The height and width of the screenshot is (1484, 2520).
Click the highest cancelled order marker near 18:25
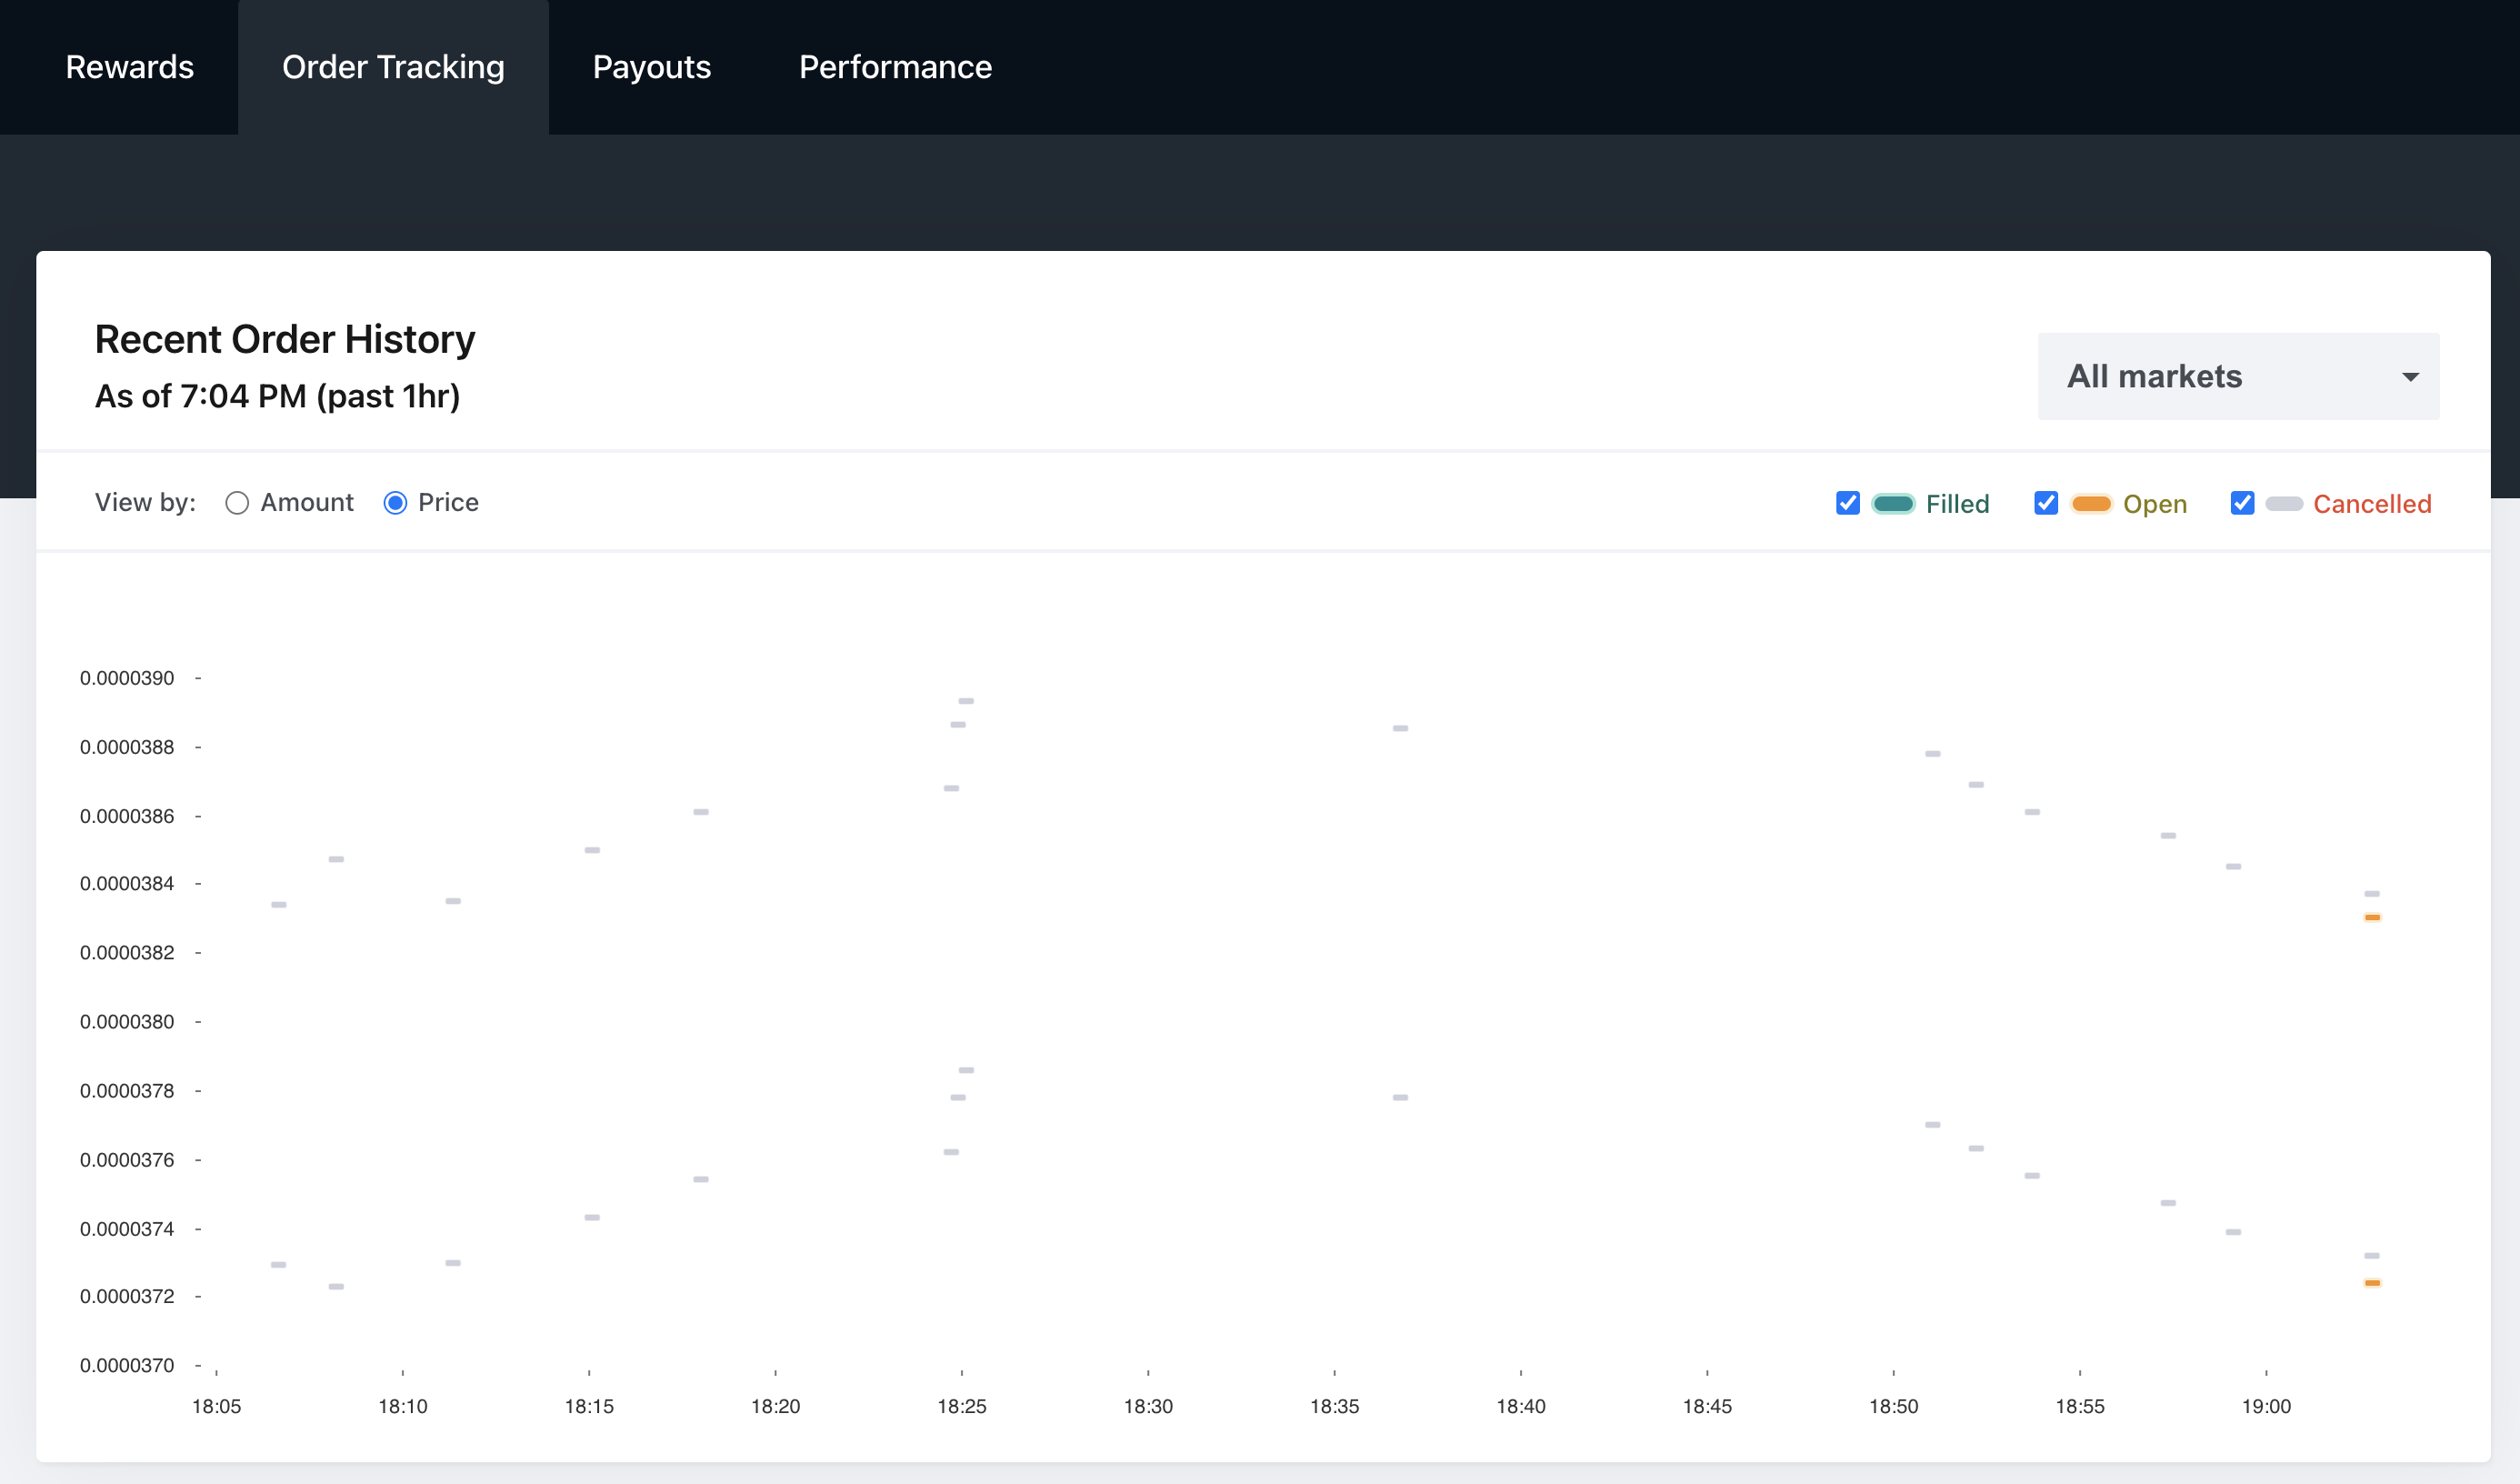tap(966, 701)
